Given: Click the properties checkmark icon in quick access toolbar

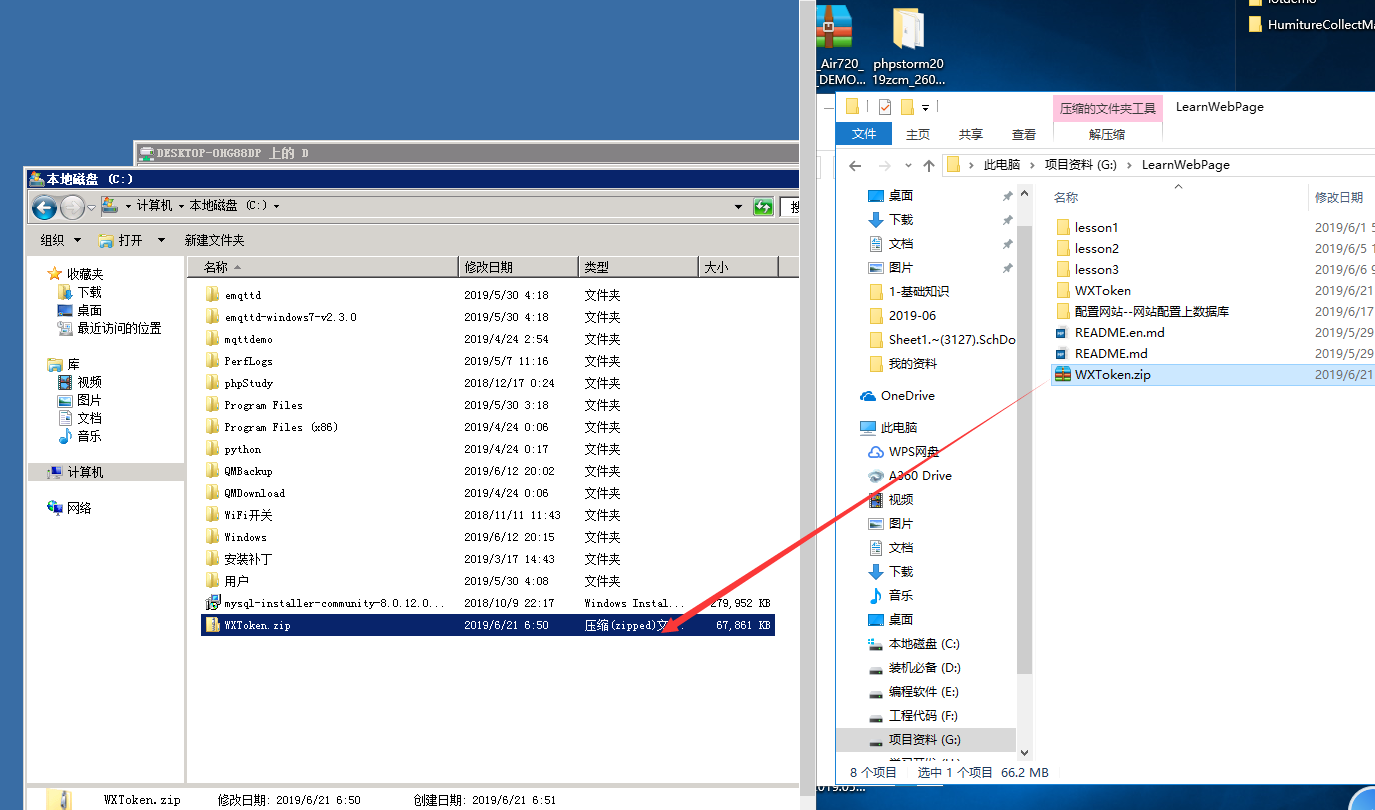Looking at the screenshot, I should (885, 107).
